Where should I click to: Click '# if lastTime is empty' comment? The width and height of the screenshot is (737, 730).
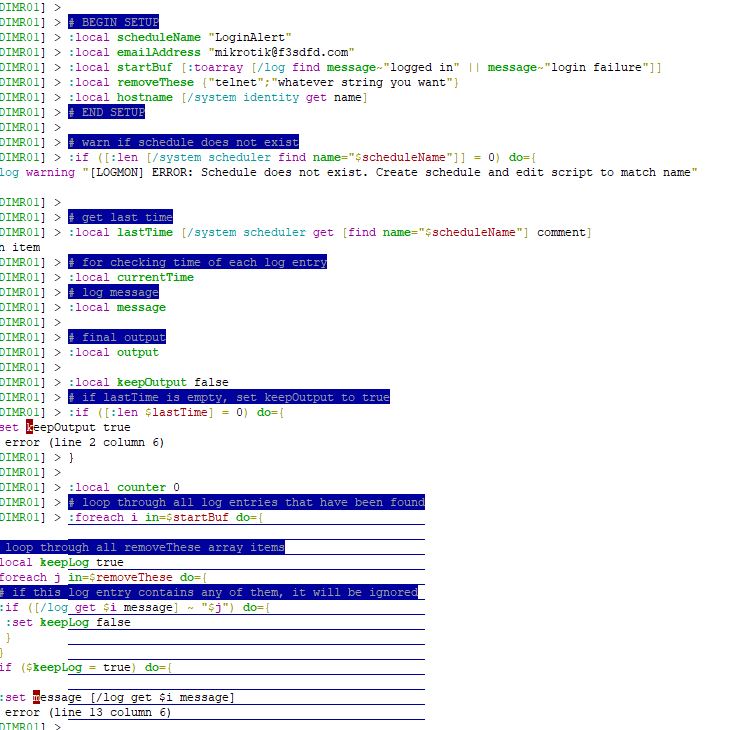tap(229, 397)
